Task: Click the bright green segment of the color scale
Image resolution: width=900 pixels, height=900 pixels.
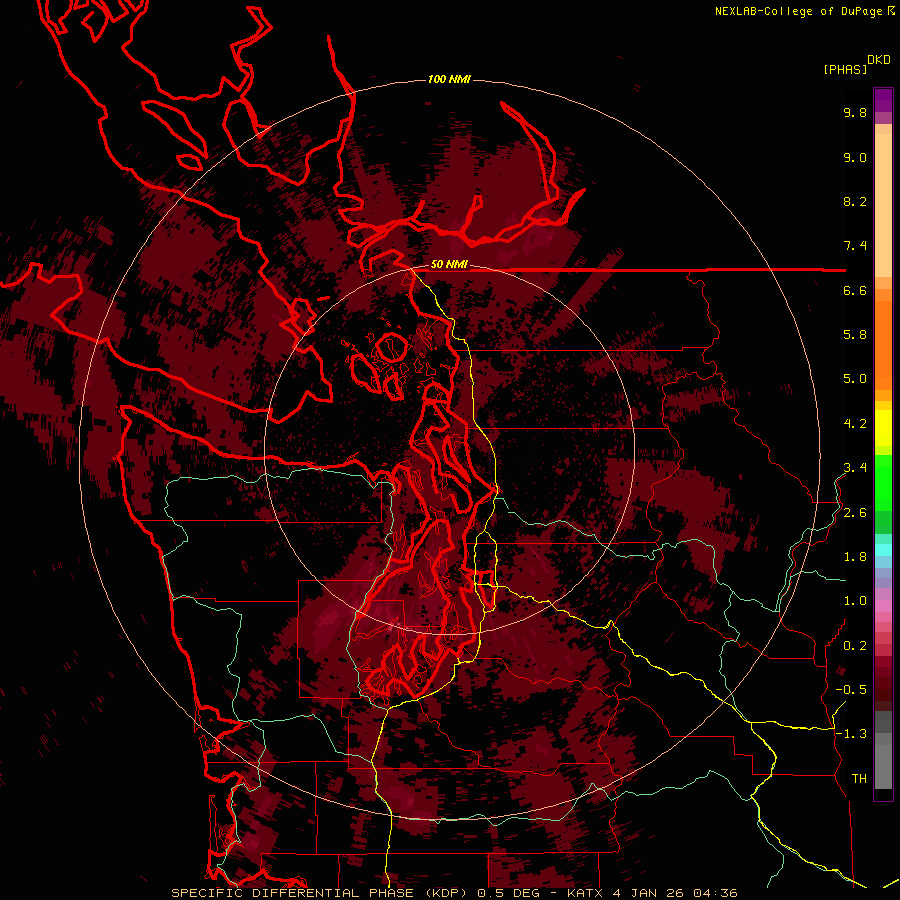Action: [883, 482]
